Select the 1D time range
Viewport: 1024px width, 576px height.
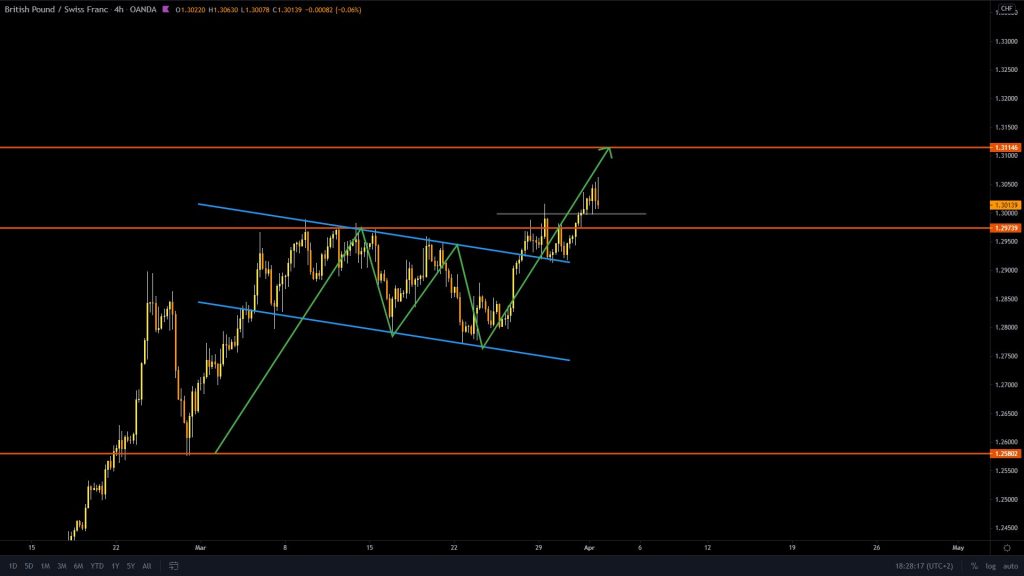coord(13,565)
